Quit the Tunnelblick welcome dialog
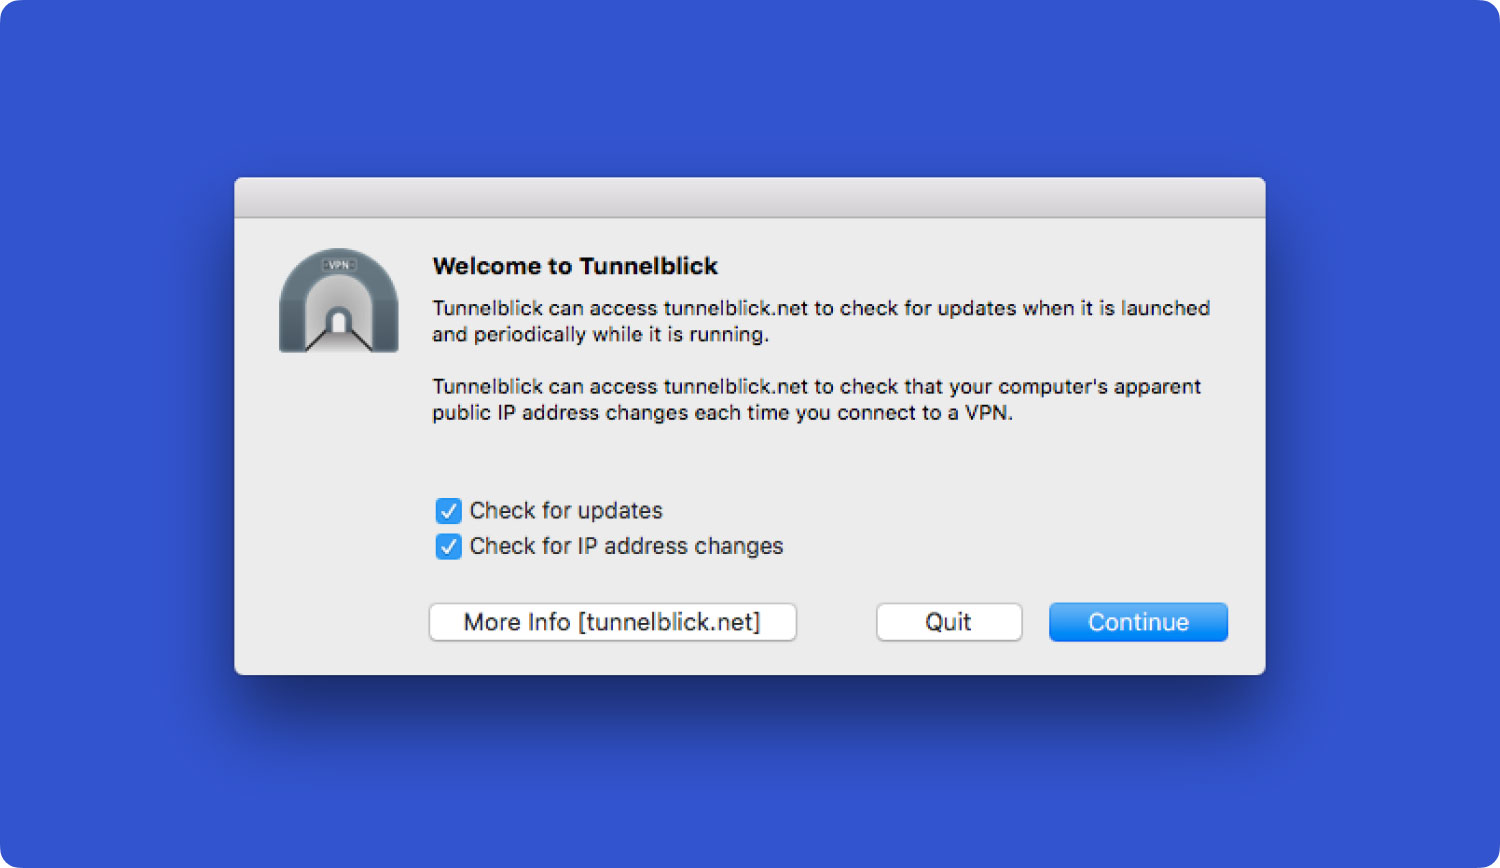The height and width of the screenshot is (868, 1500). click(x=949, y=622)
